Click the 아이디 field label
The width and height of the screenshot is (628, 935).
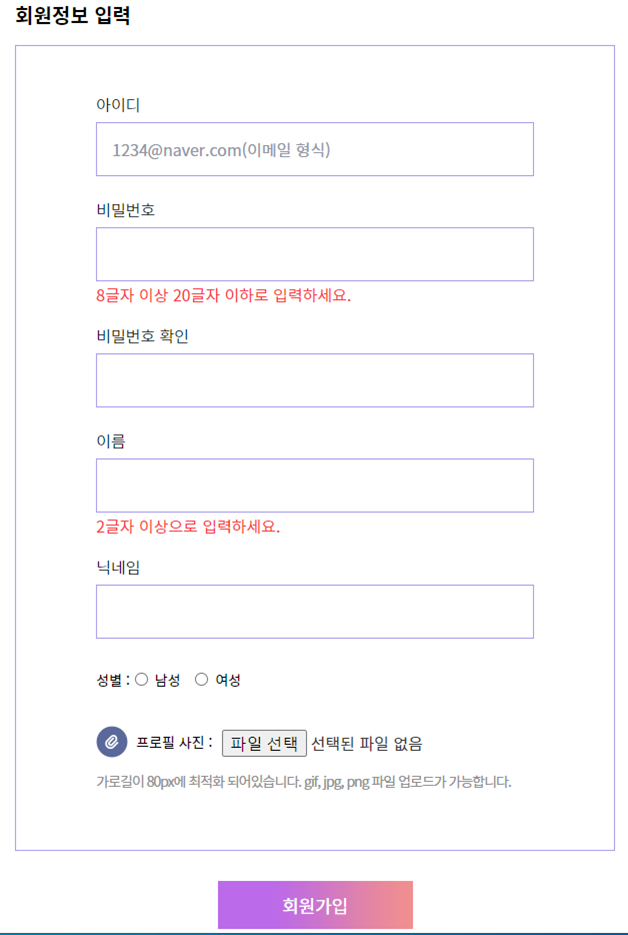pos(118,105)
